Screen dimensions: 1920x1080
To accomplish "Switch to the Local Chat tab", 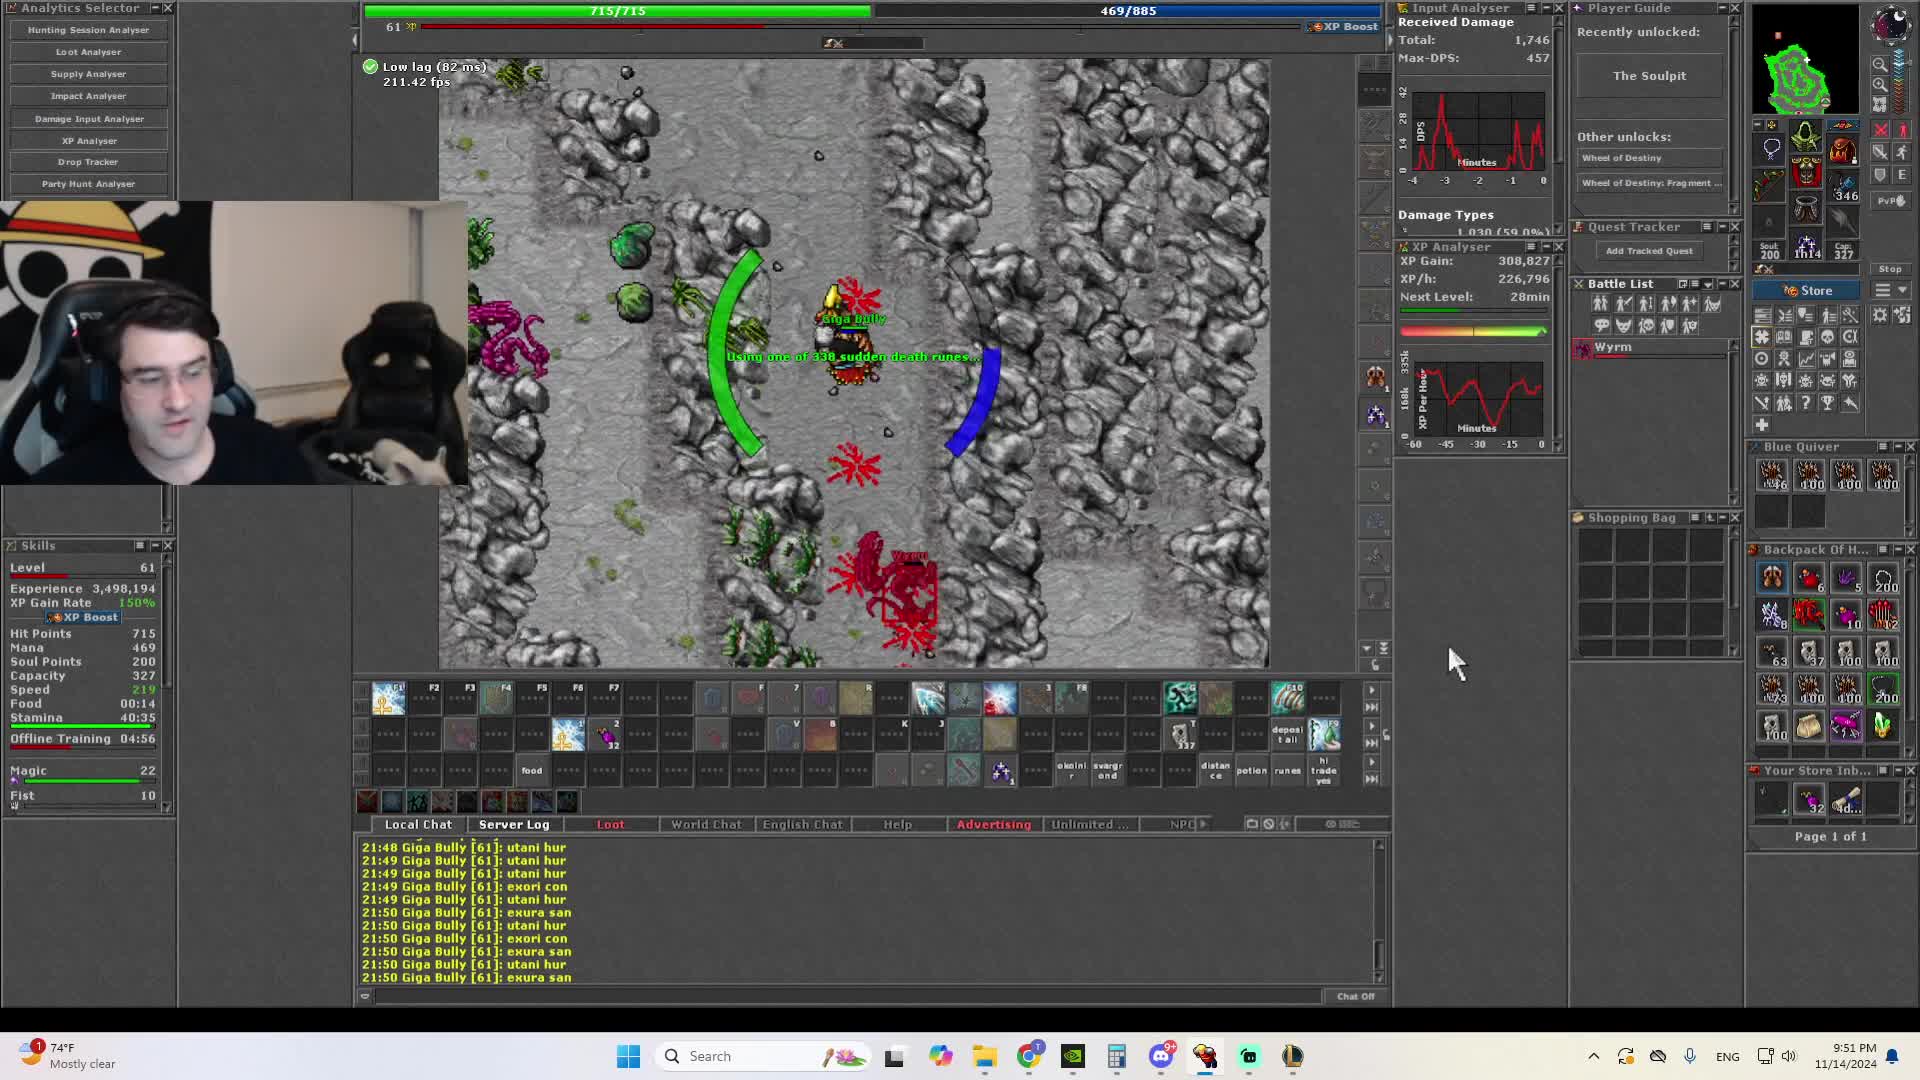I will [x=418, y=825].
